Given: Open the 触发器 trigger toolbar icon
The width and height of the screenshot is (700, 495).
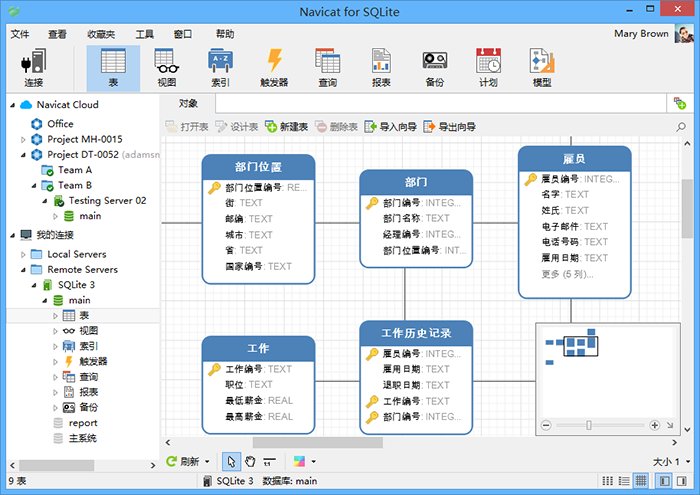Looking at the screenshot, I should click(274, 68).
